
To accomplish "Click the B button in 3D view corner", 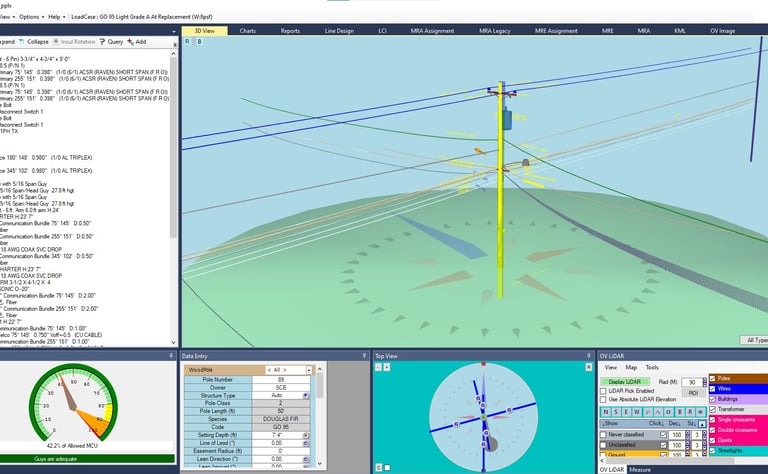I will click(x=199, y=42).
